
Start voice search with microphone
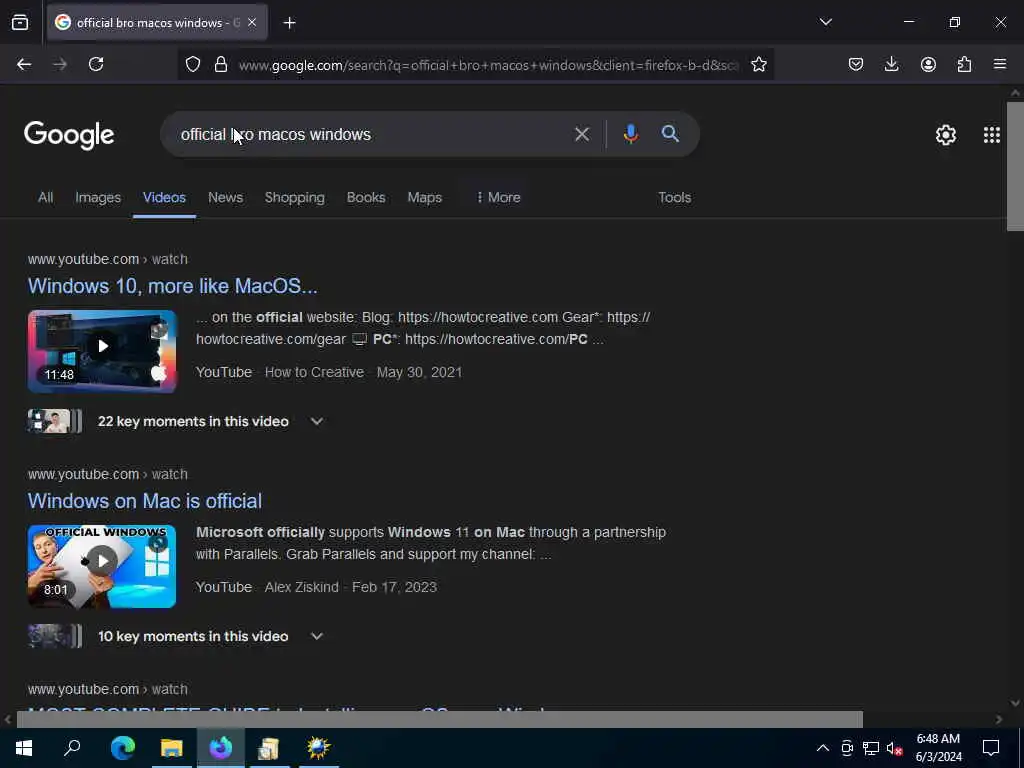pyautogui.click(x=630, y=134)
